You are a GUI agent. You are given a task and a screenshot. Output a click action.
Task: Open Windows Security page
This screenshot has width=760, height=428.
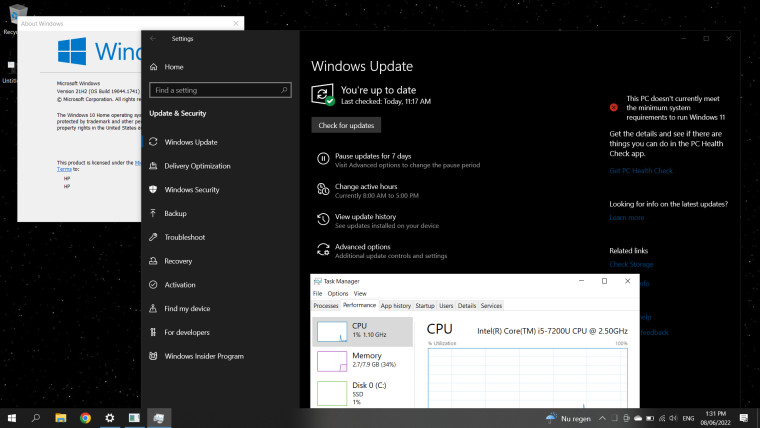(x=191, y=190)
